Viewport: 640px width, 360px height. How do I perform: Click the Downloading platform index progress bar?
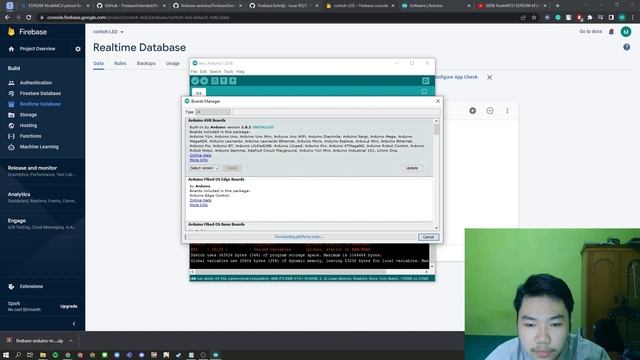301,237
